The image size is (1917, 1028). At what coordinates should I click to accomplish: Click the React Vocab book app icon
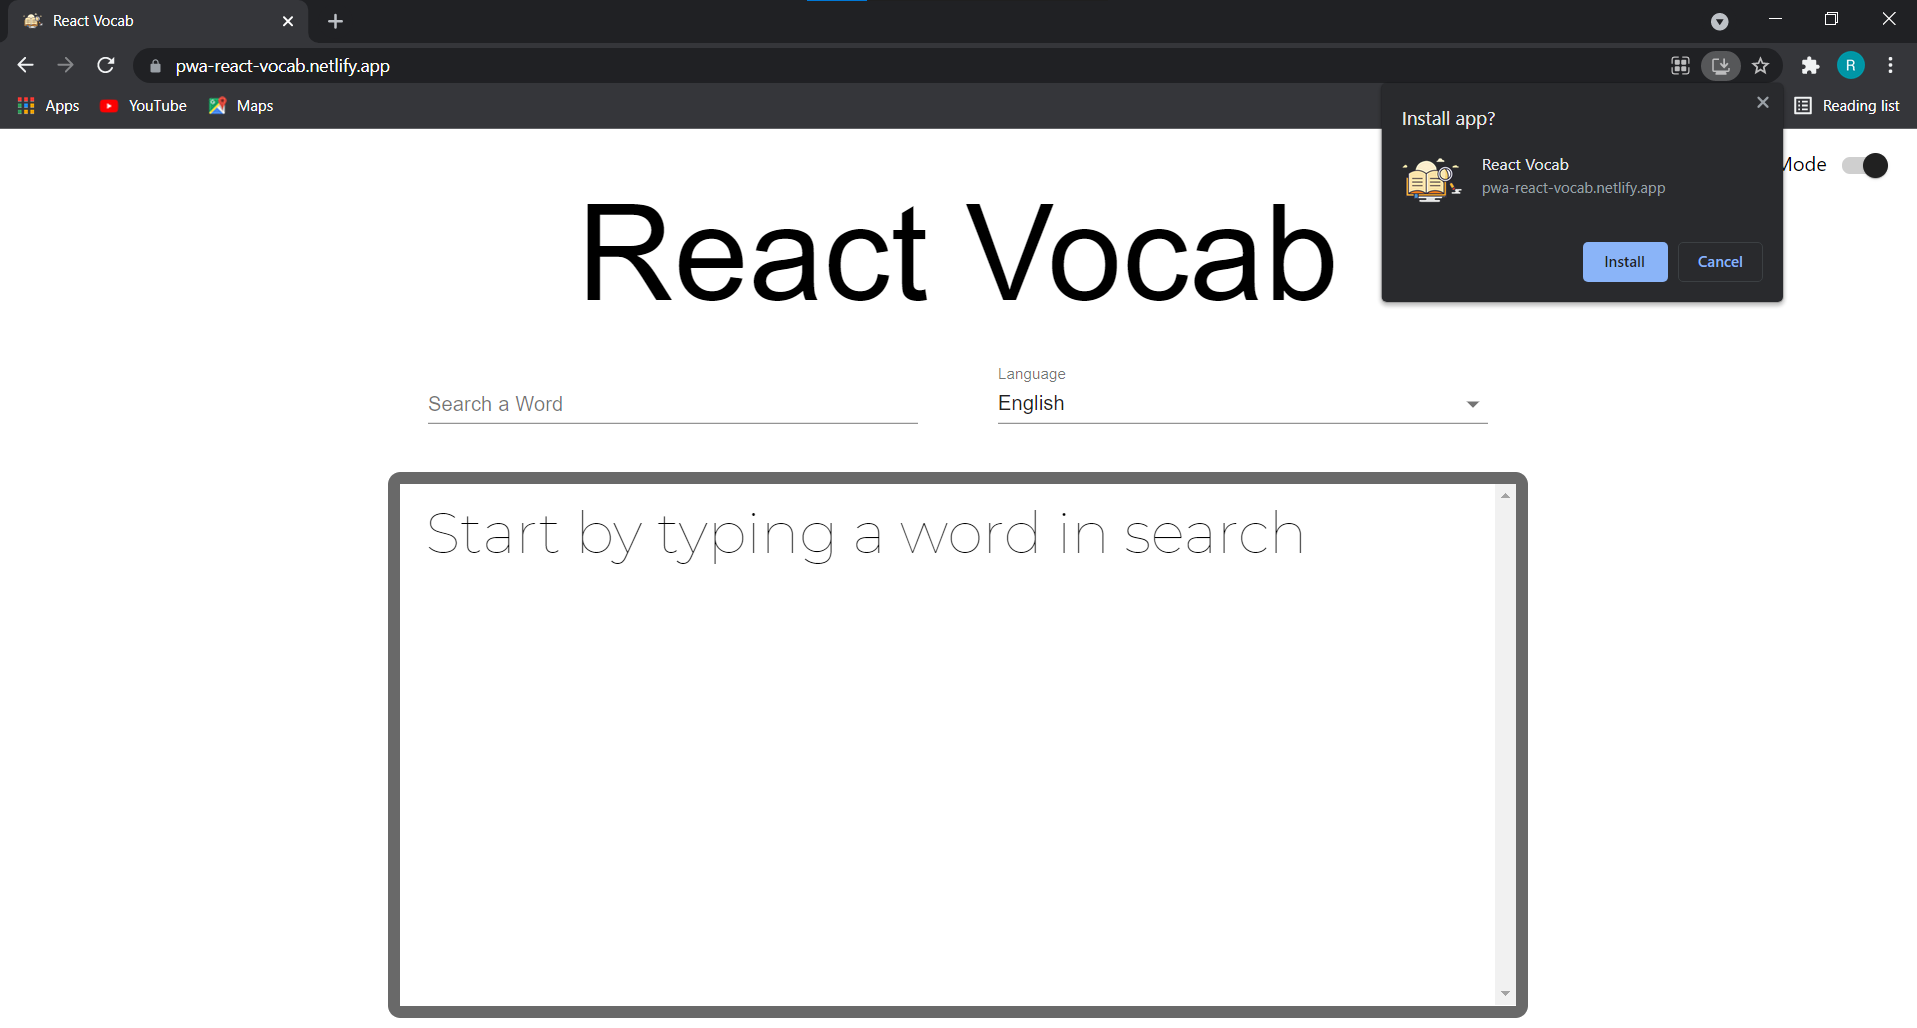click(1431, 179)
